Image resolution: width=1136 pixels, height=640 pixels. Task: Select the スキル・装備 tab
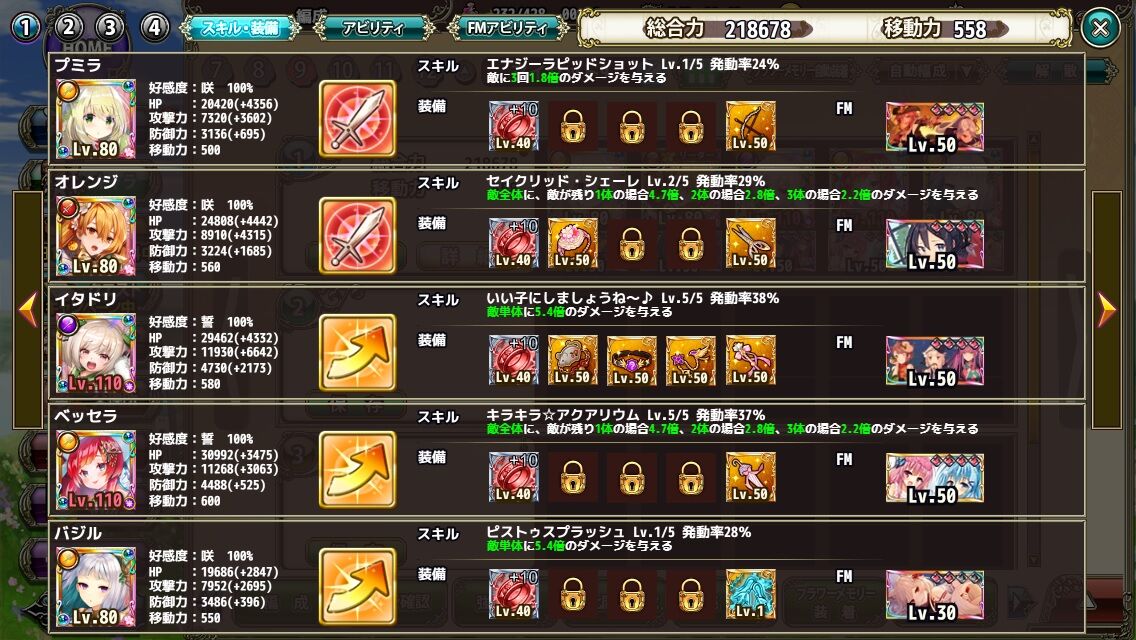240,28
